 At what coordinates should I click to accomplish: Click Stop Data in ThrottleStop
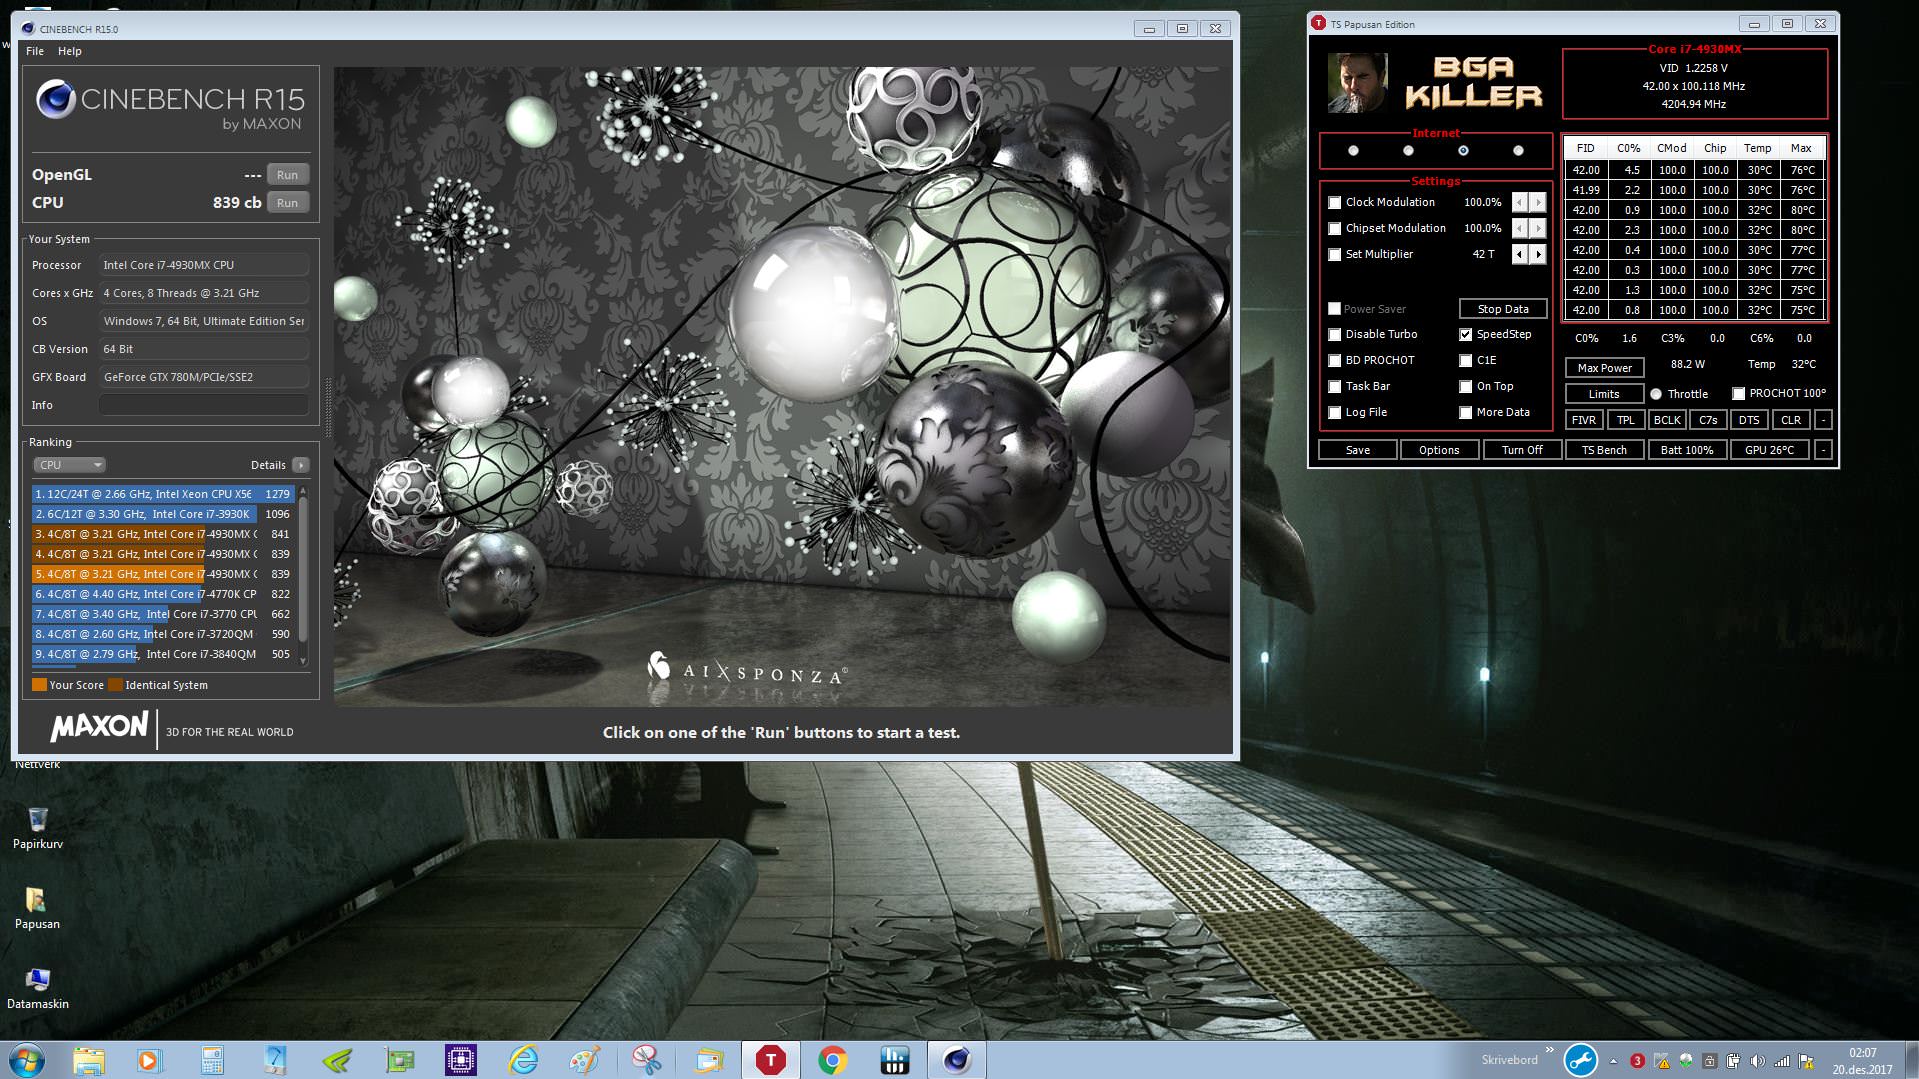[1503, 309]
